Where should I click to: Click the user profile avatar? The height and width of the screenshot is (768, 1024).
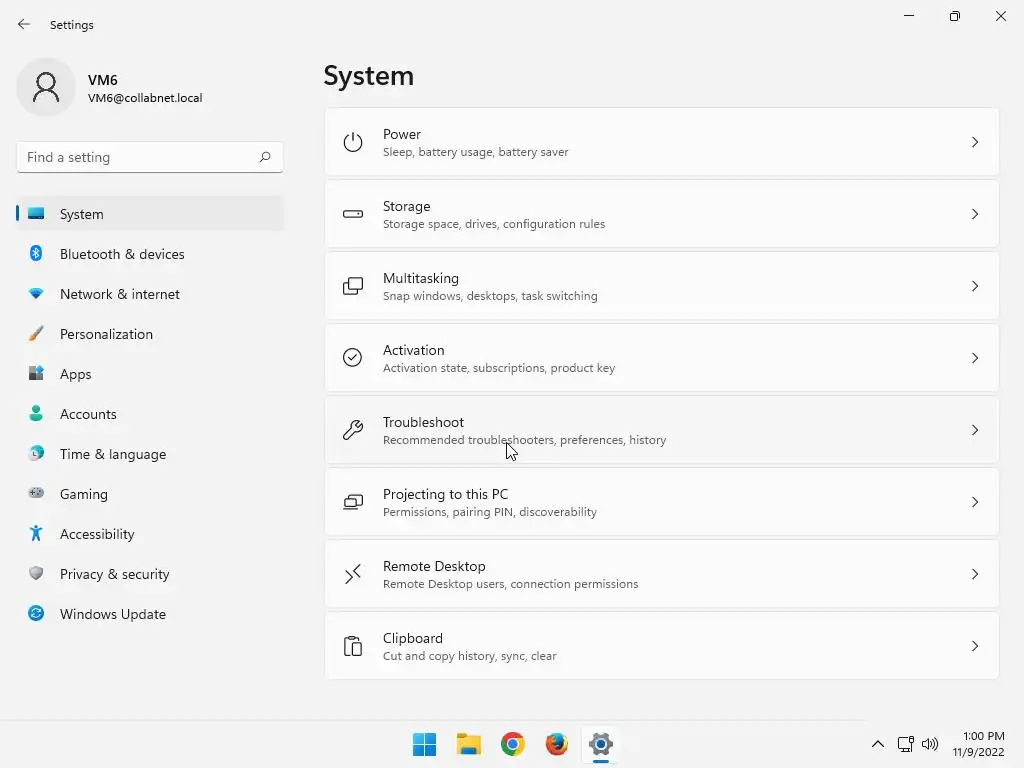[x=46, y=87]
